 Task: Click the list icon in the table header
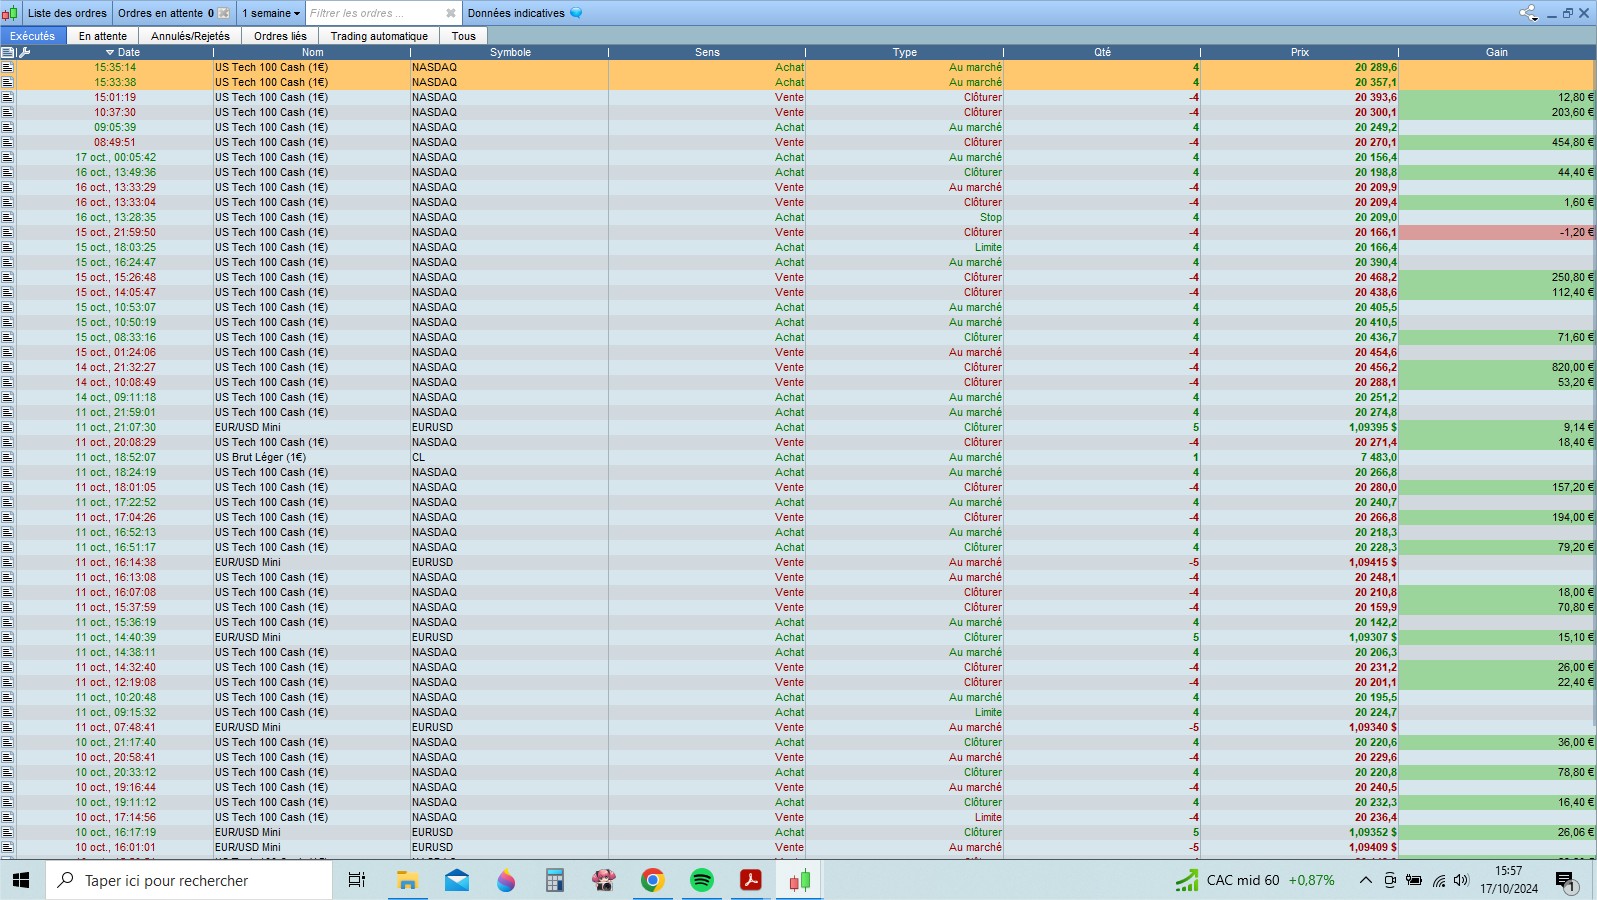coord(8,52)
